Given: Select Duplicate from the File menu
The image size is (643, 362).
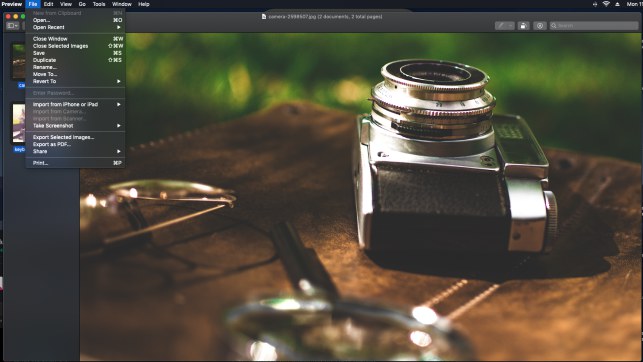Looking at the screenshot, I should (x=75, y=60).
